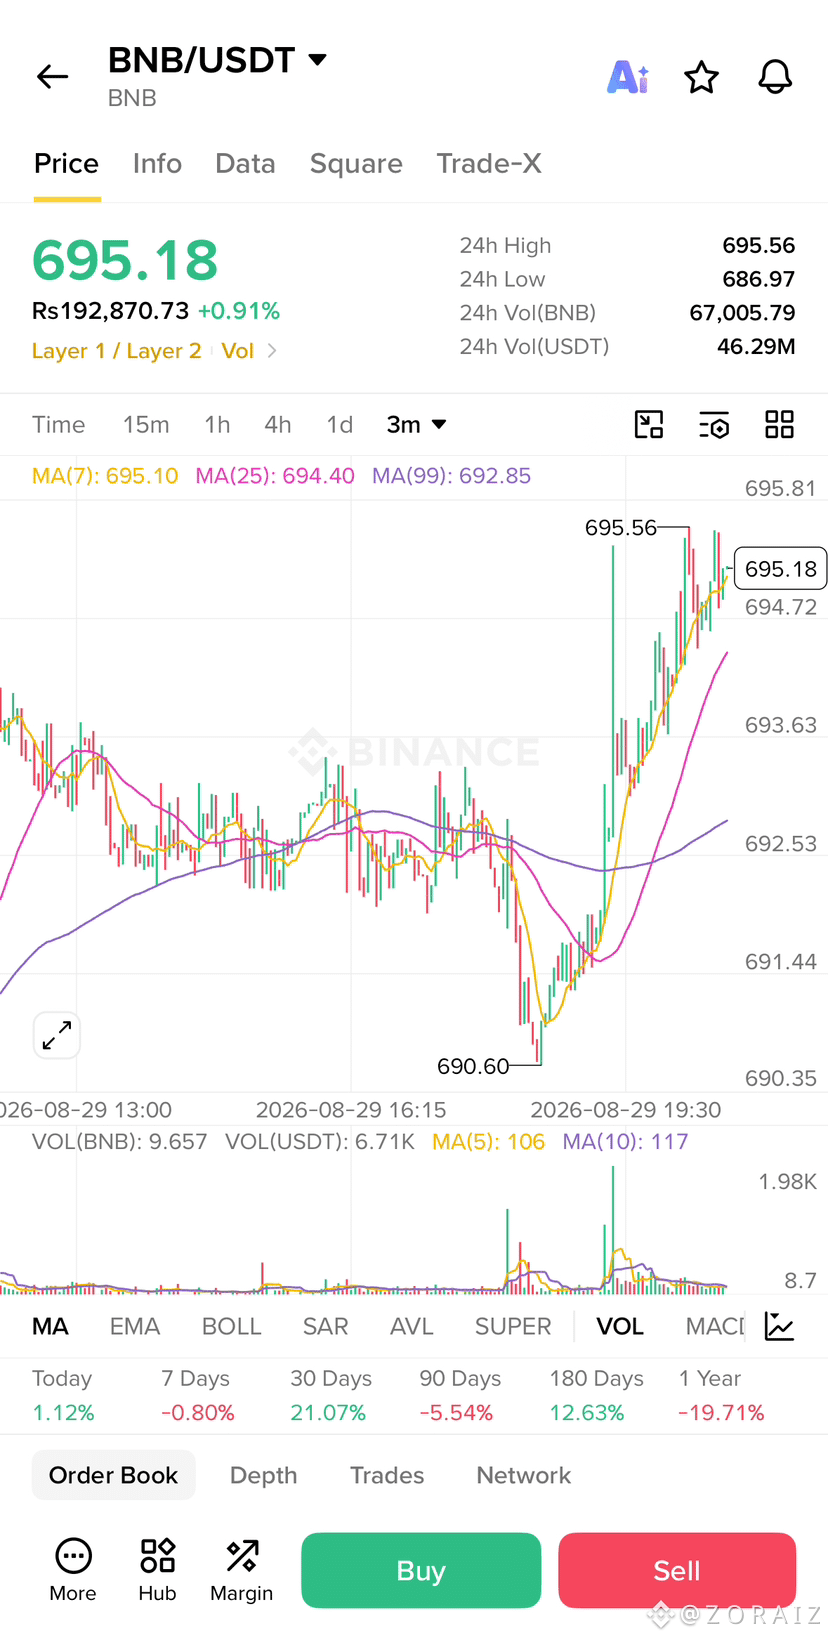Toggle the BOLL indicator
The image size is (828, 1640).
coord(231,1326)
